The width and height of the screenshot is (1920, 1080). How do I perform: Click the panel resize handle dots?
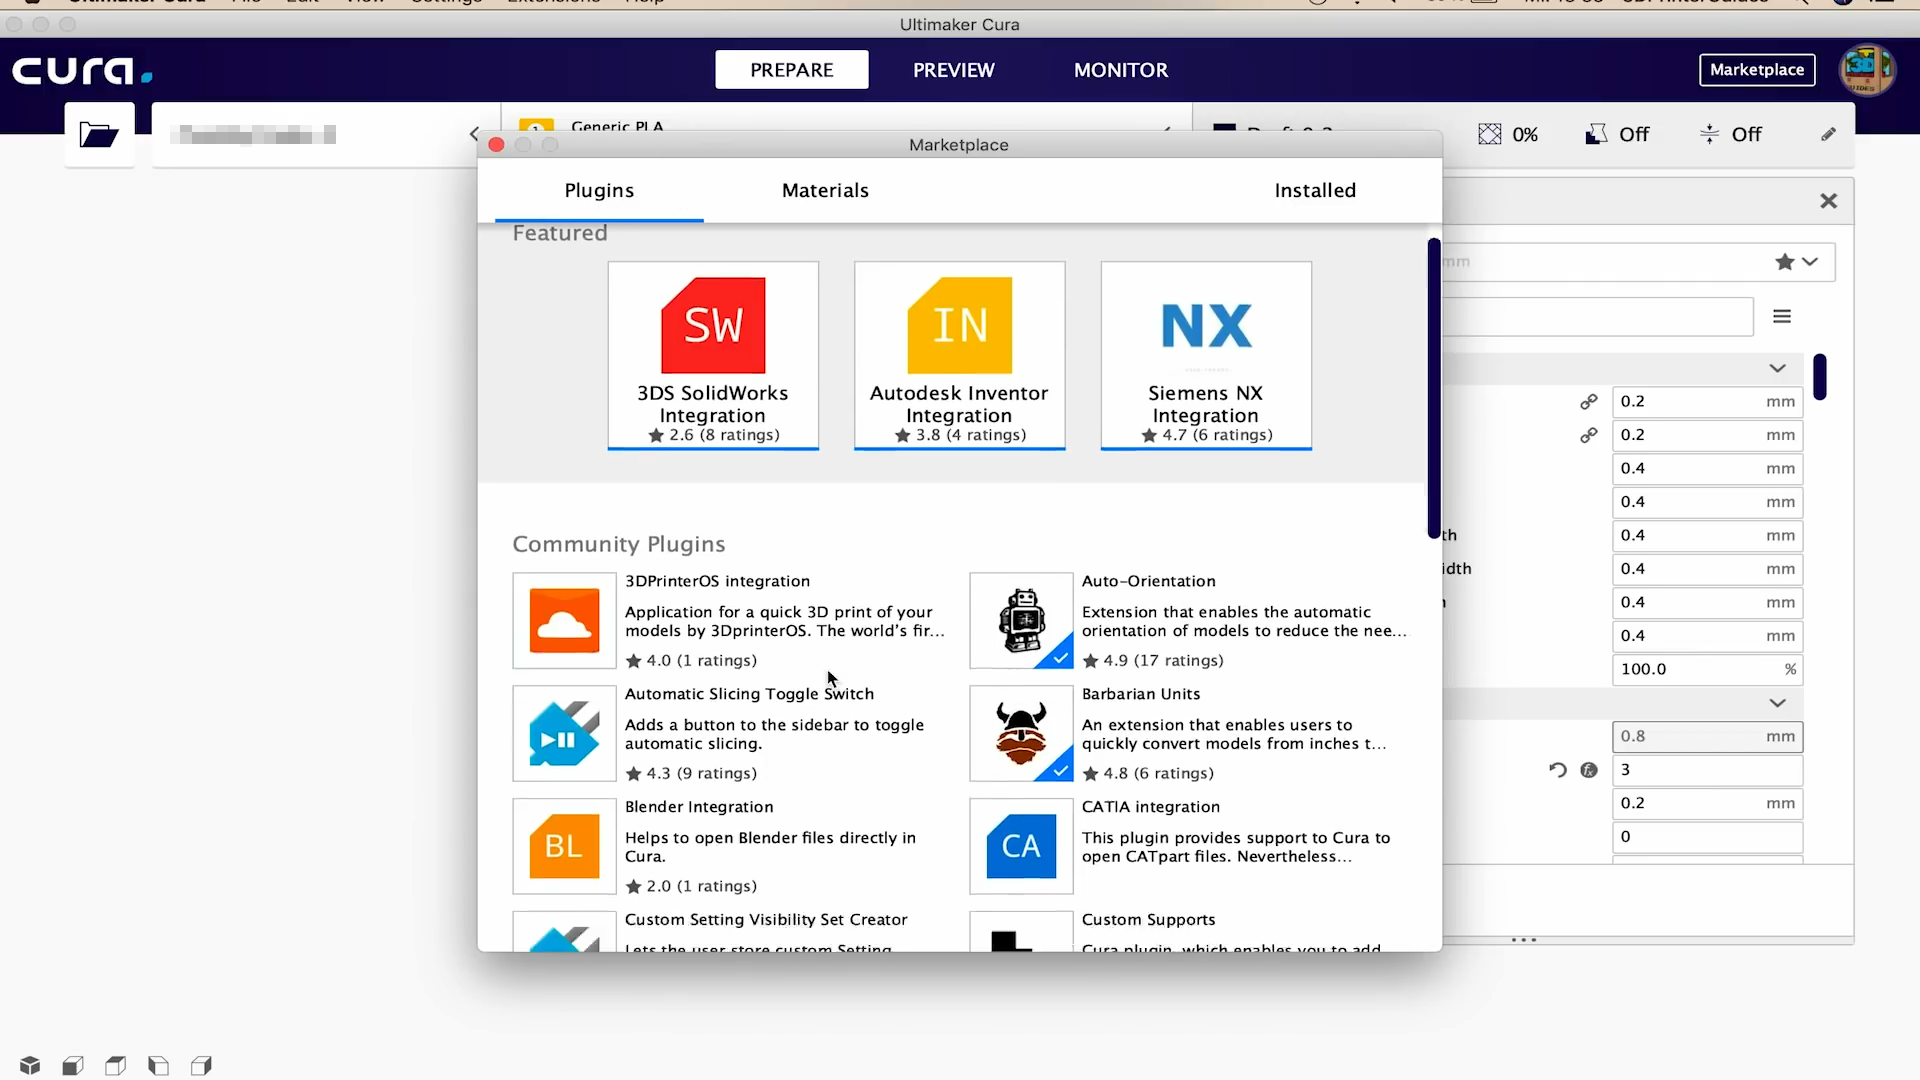[1524, 940]
